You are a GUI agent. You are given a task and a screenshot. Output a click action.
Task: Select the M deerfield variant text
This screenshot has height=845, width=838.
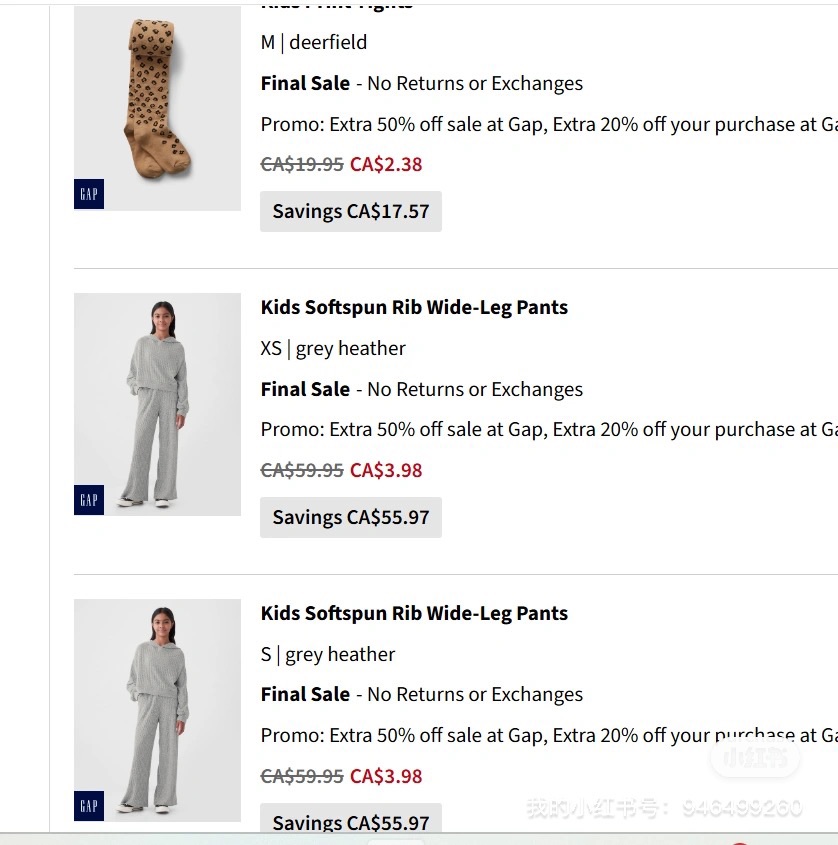coord(314,42)
